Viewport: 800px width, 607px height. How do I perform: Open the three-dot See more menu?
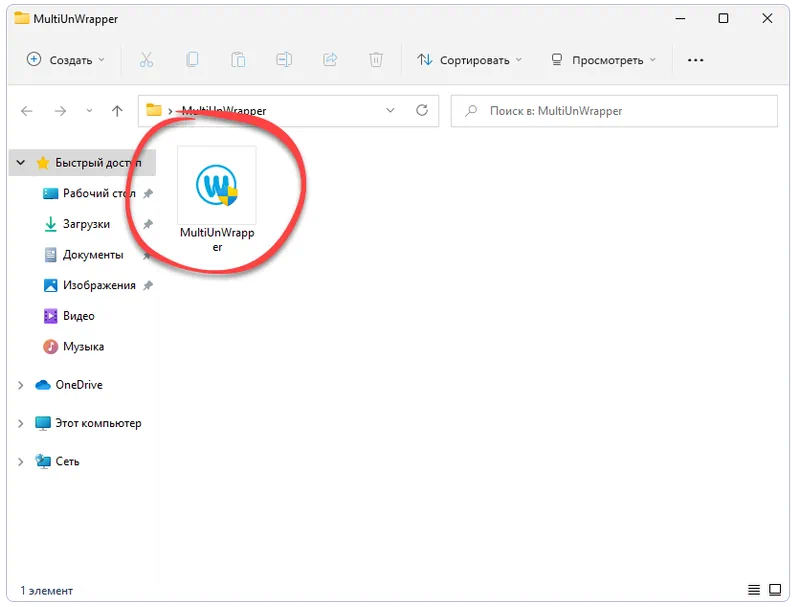(695, 60)
